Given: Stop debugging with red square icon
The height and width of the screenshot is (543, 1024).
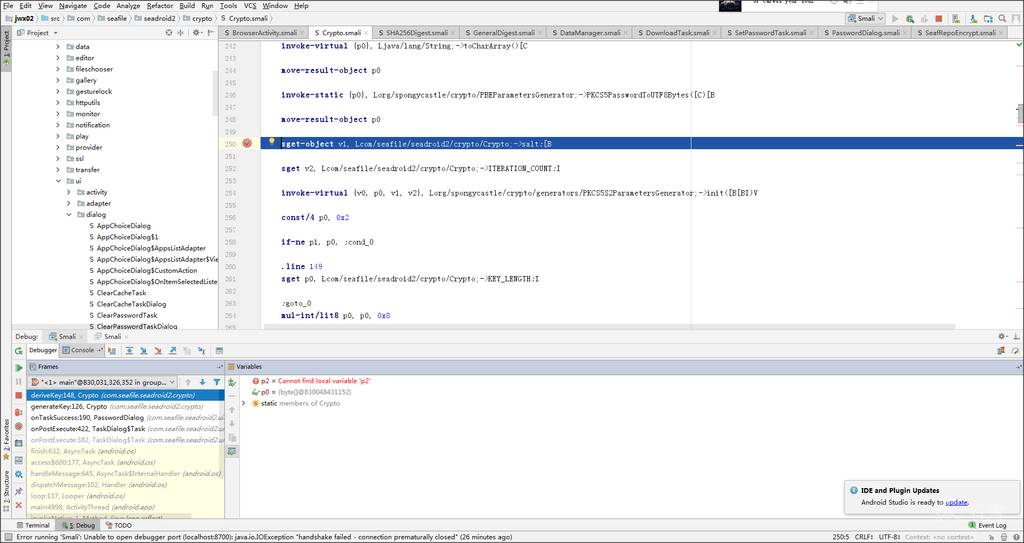Looking at the screenshot, I should (18, 396).
